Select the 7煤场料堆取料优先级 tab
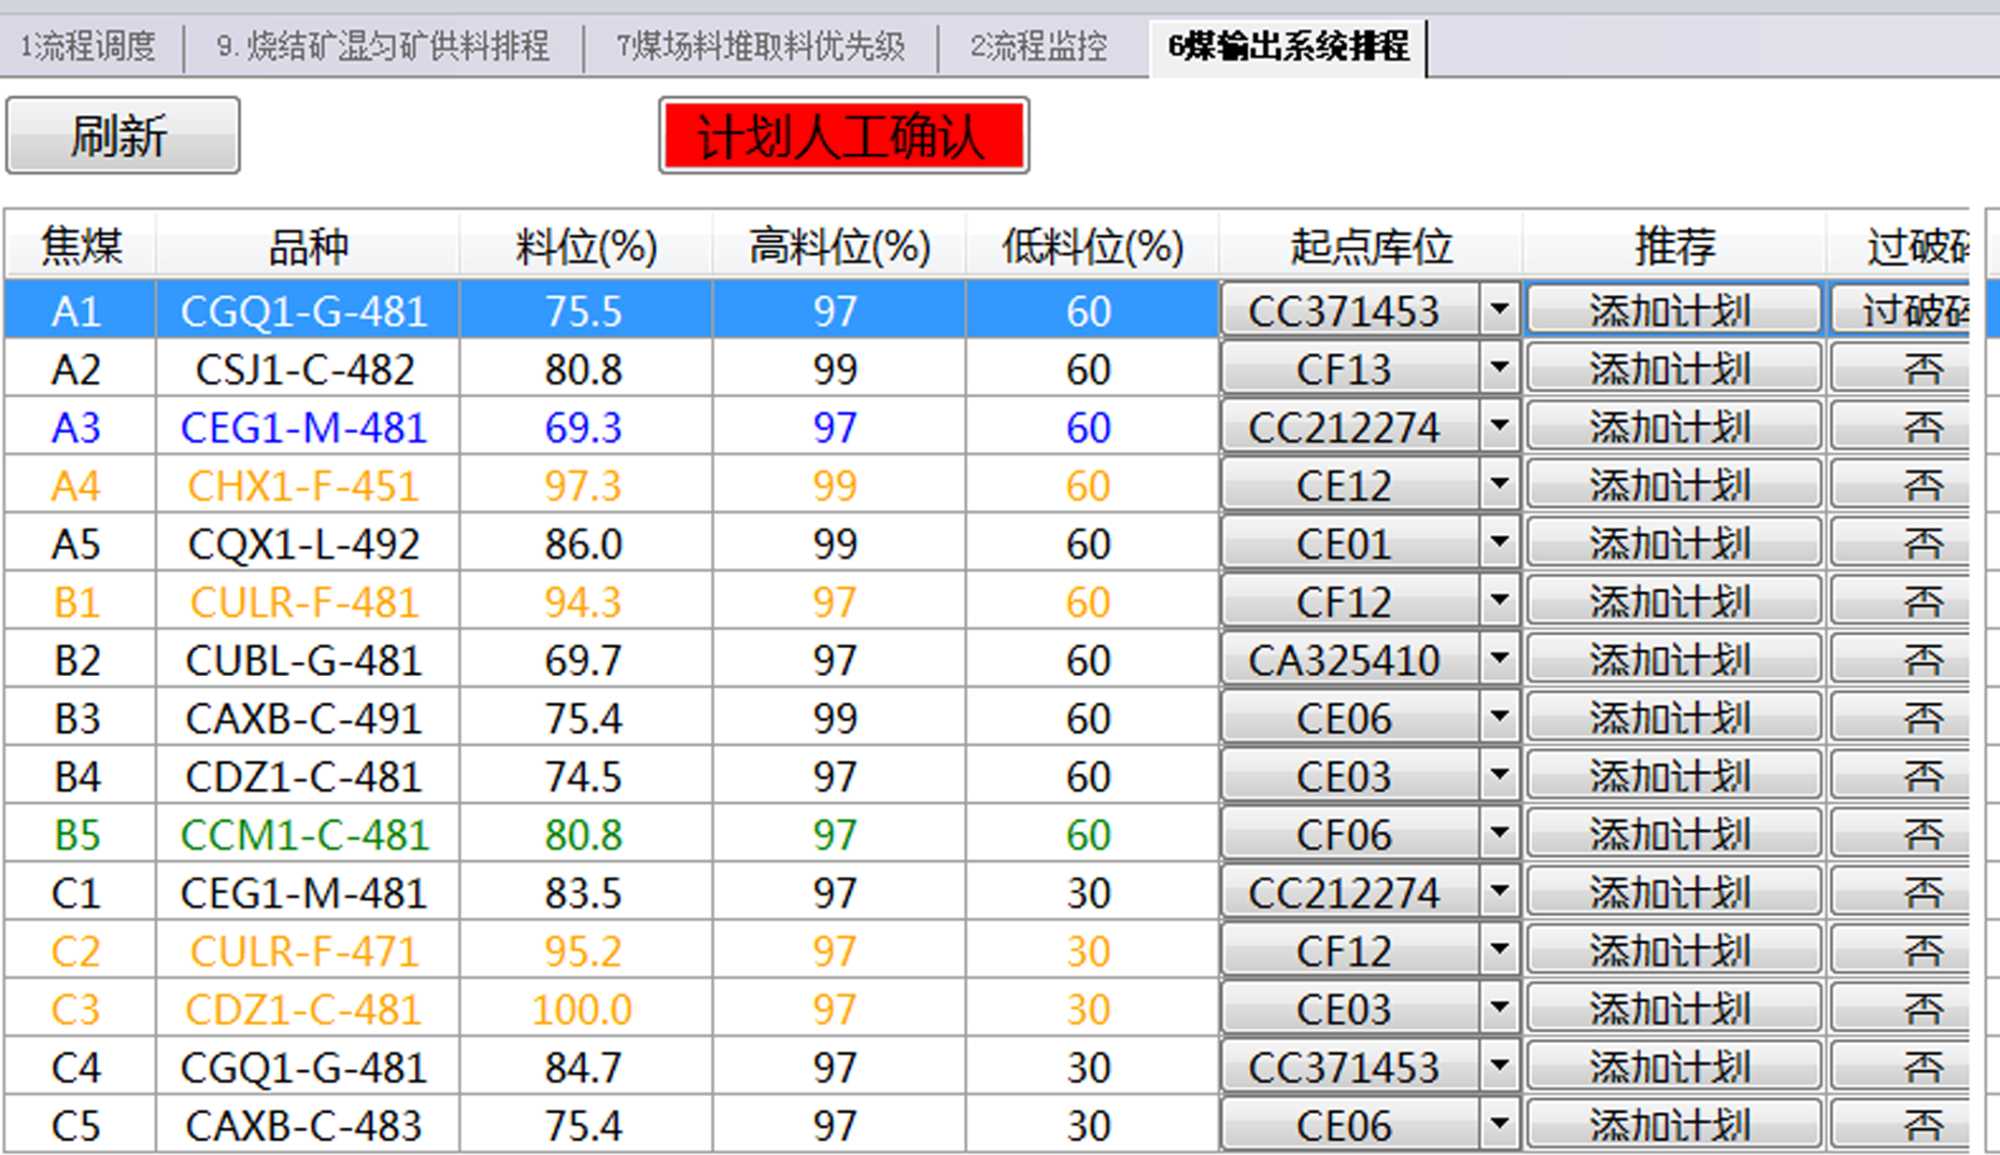2000x1155 pixels. coord(760,46)
